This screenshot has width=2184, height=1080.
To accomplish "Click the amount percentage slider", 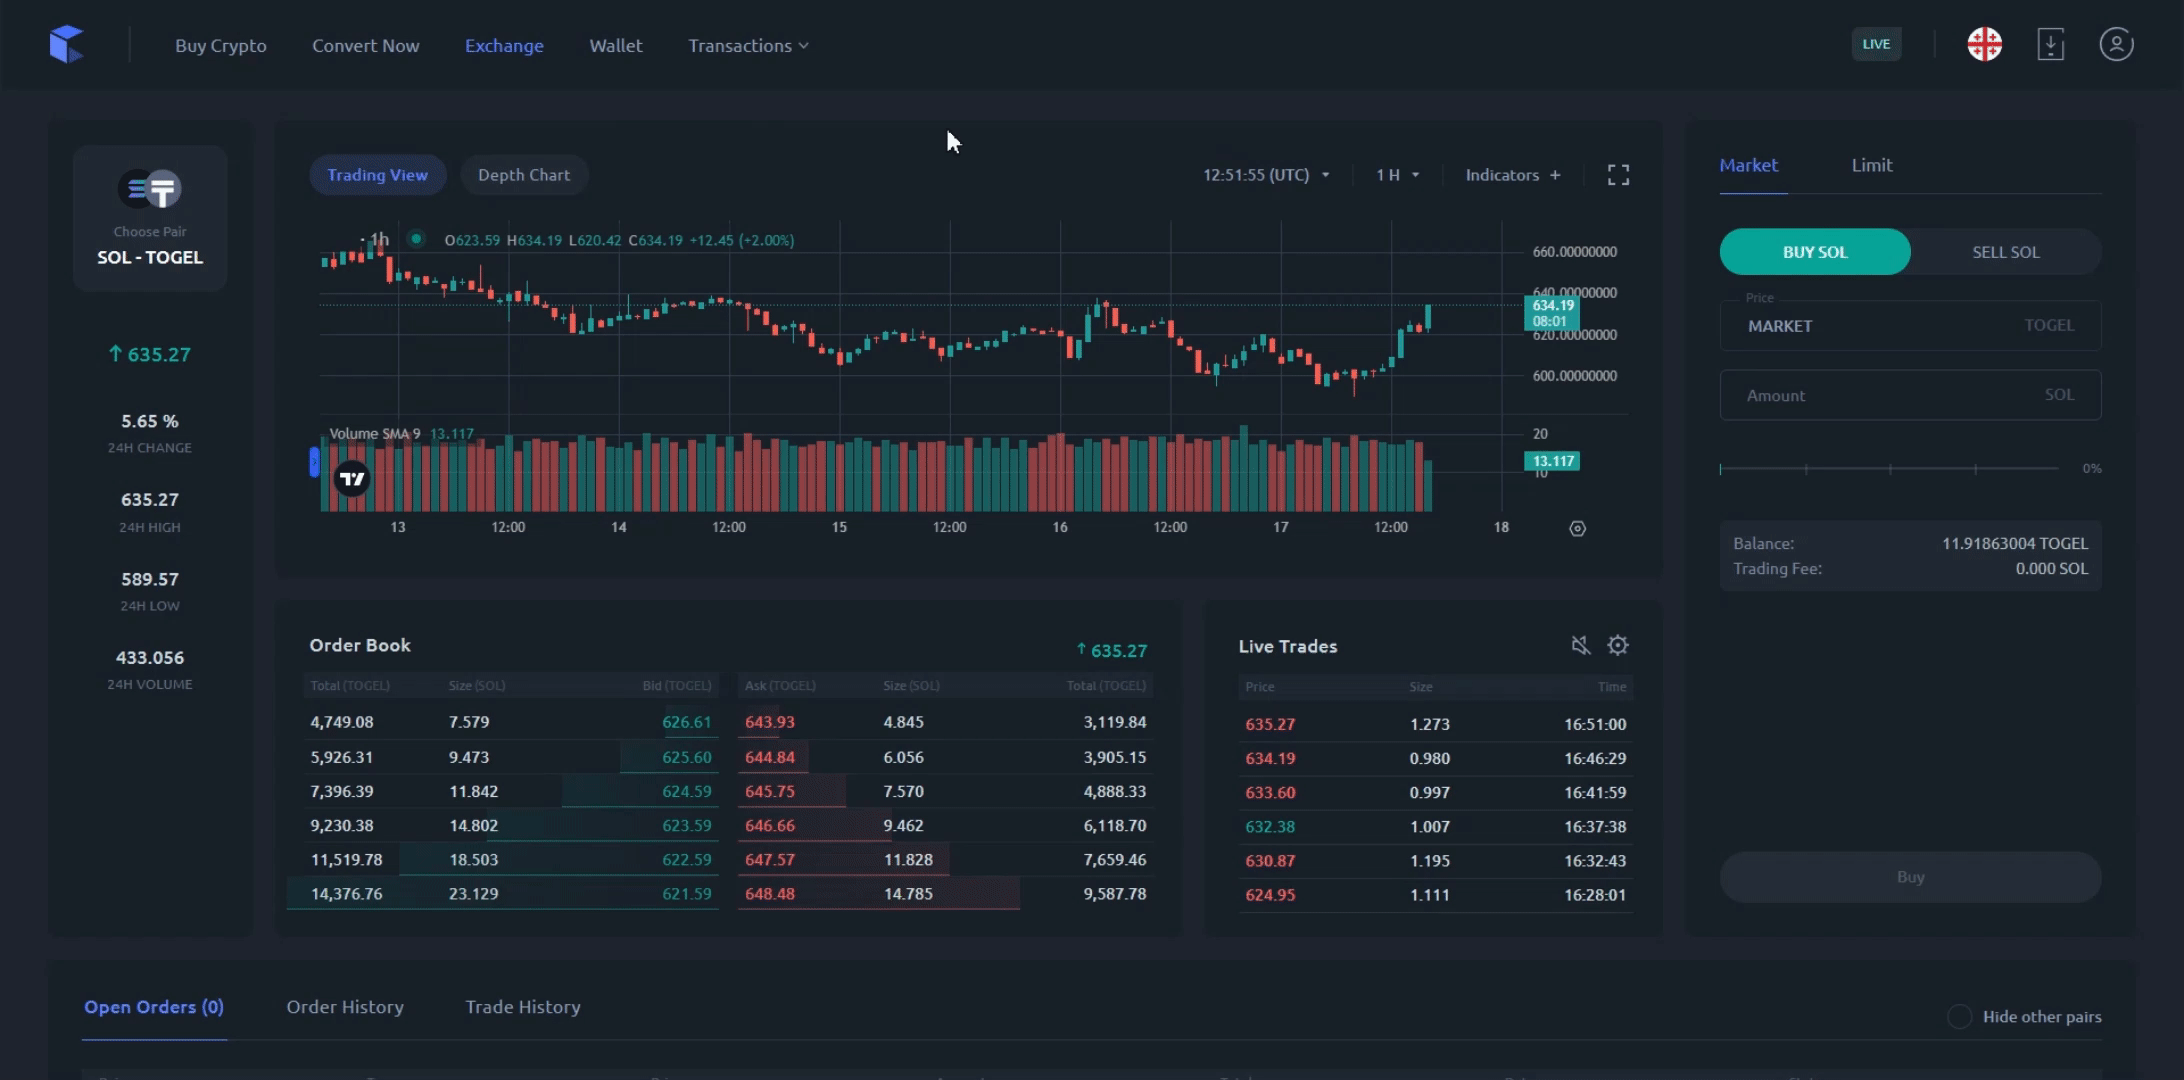I will (x=1888, y=468).
